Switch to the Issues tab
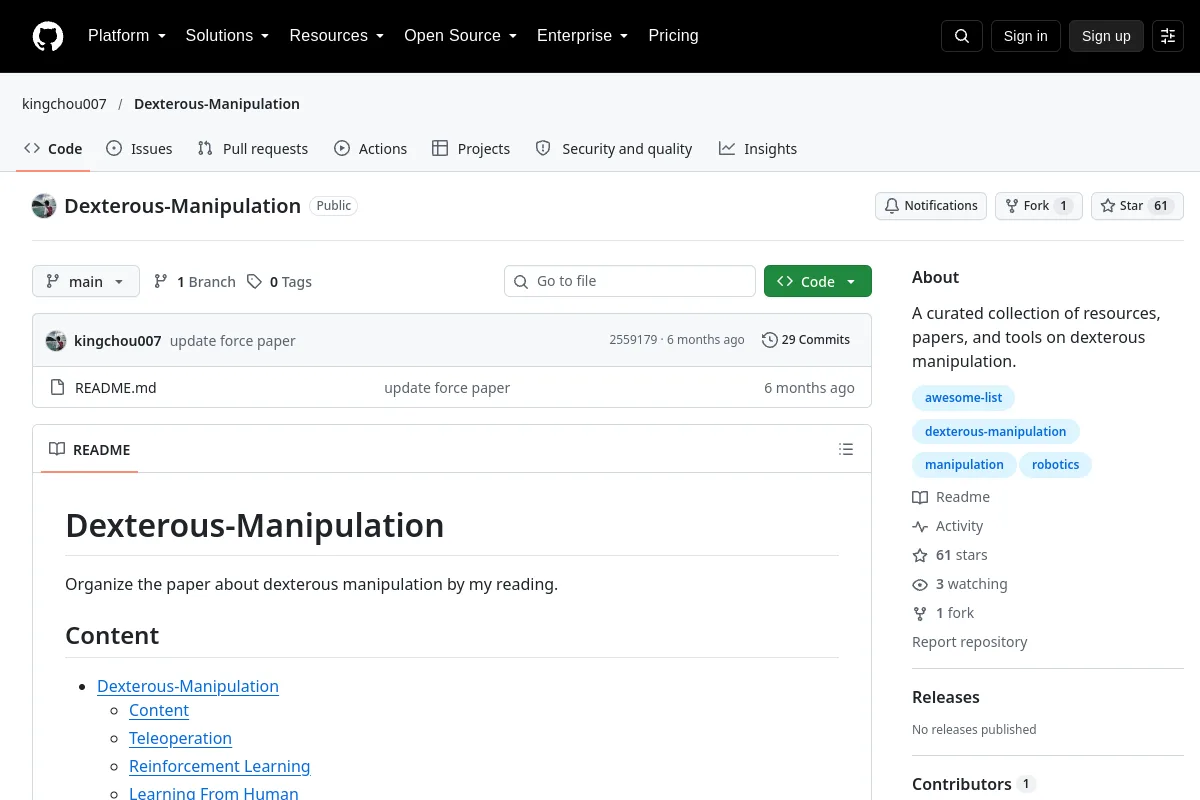The width and height of the screenshot is (1200, 800). 140,149
